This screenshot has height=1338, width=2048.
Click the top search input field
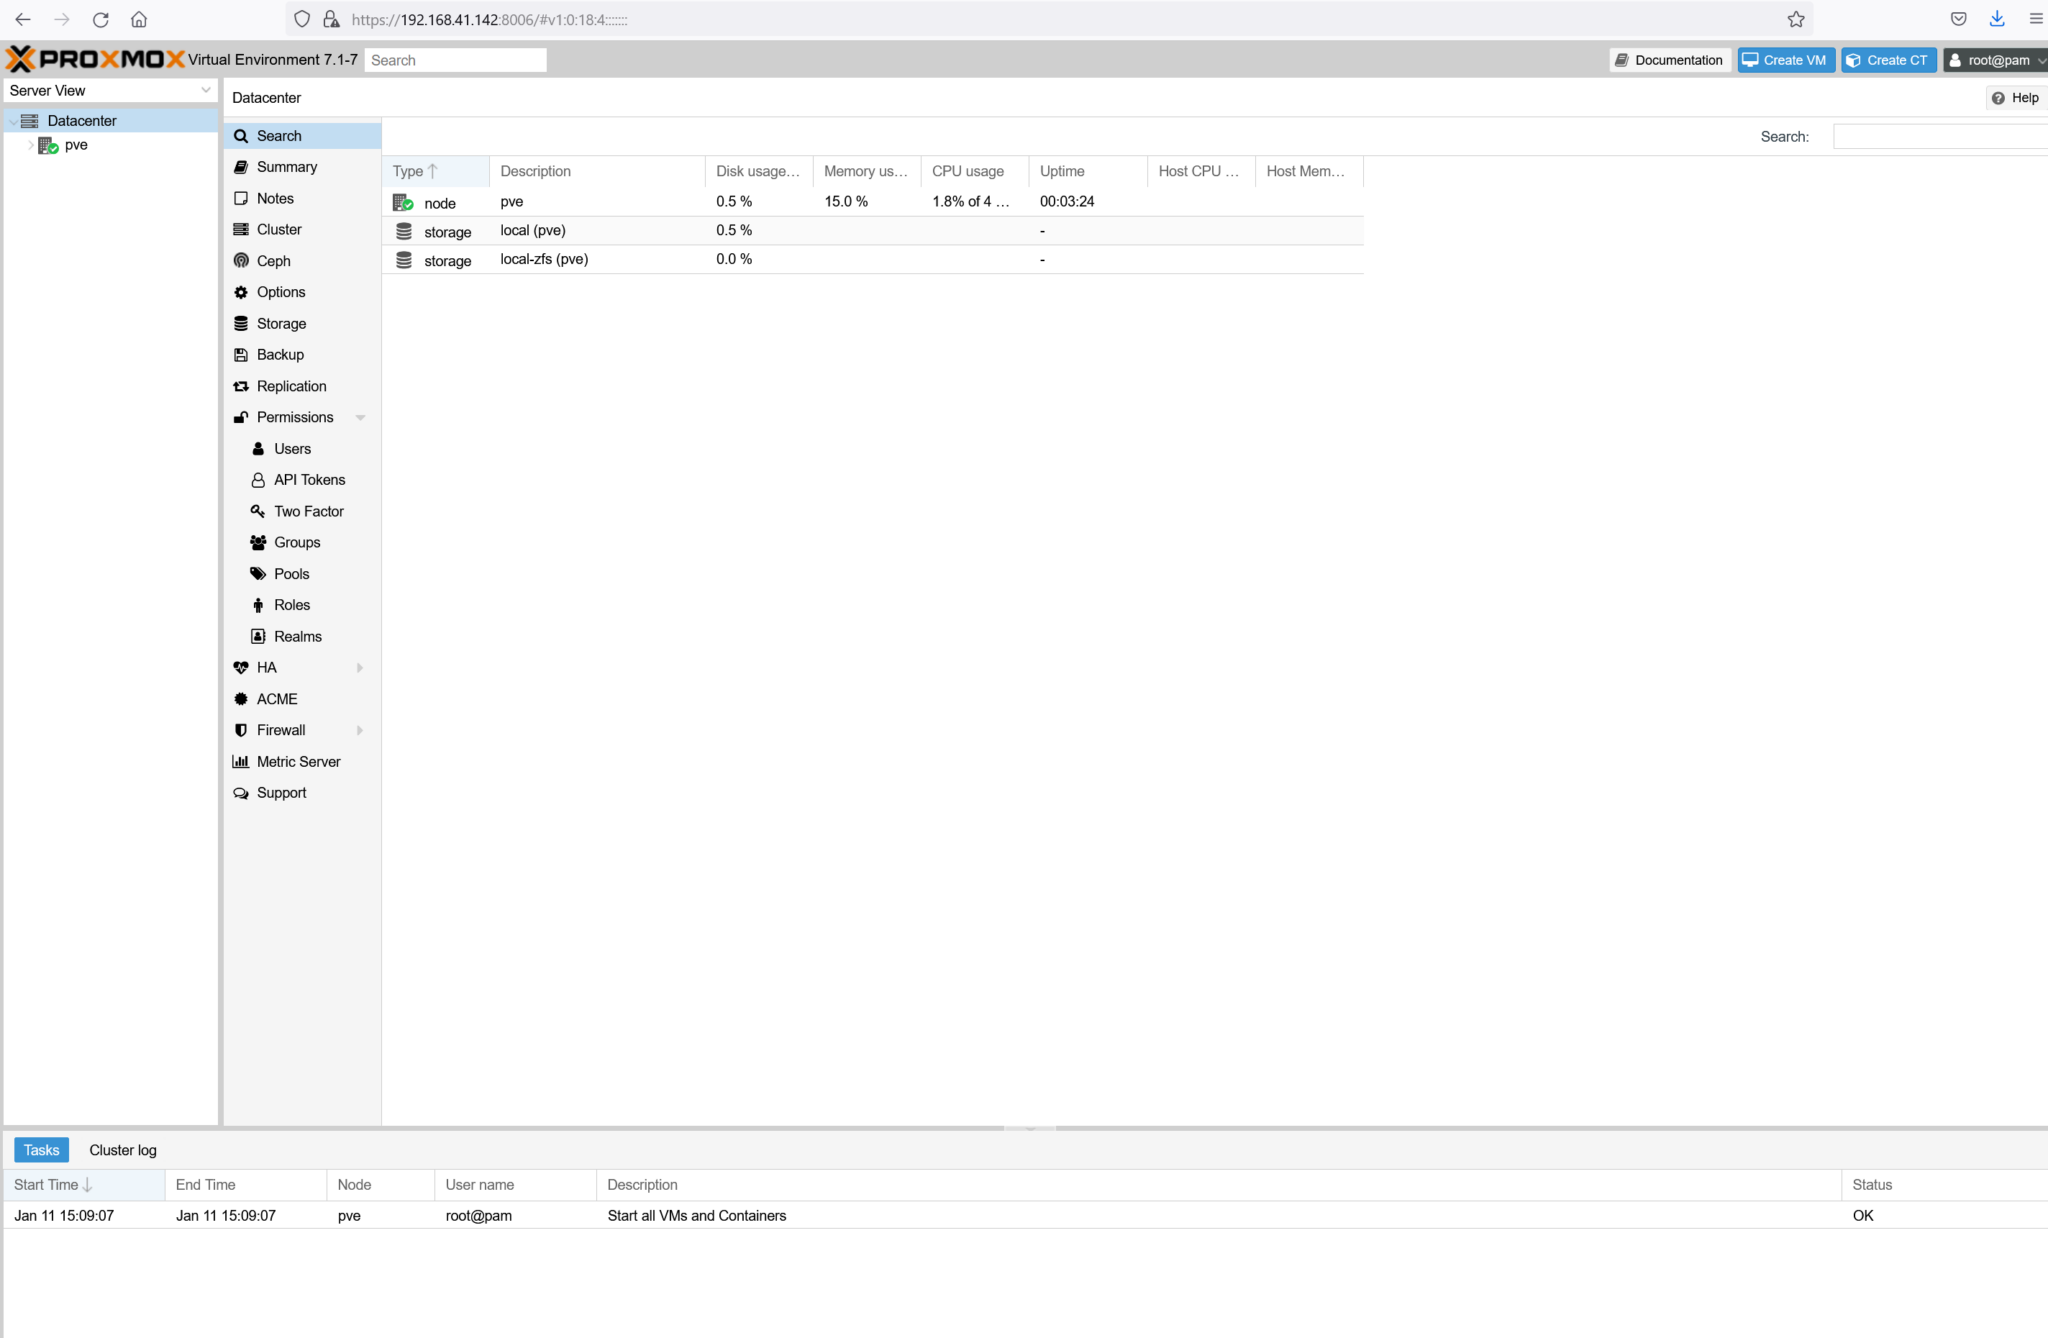455,59
